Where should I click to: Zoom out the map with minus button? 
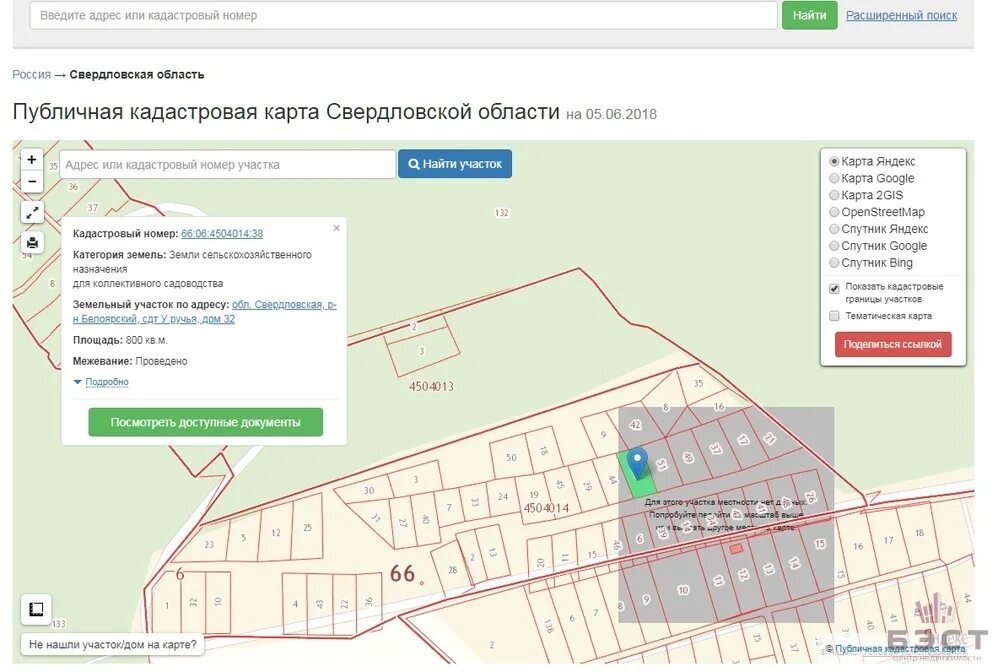click(32, 181)
